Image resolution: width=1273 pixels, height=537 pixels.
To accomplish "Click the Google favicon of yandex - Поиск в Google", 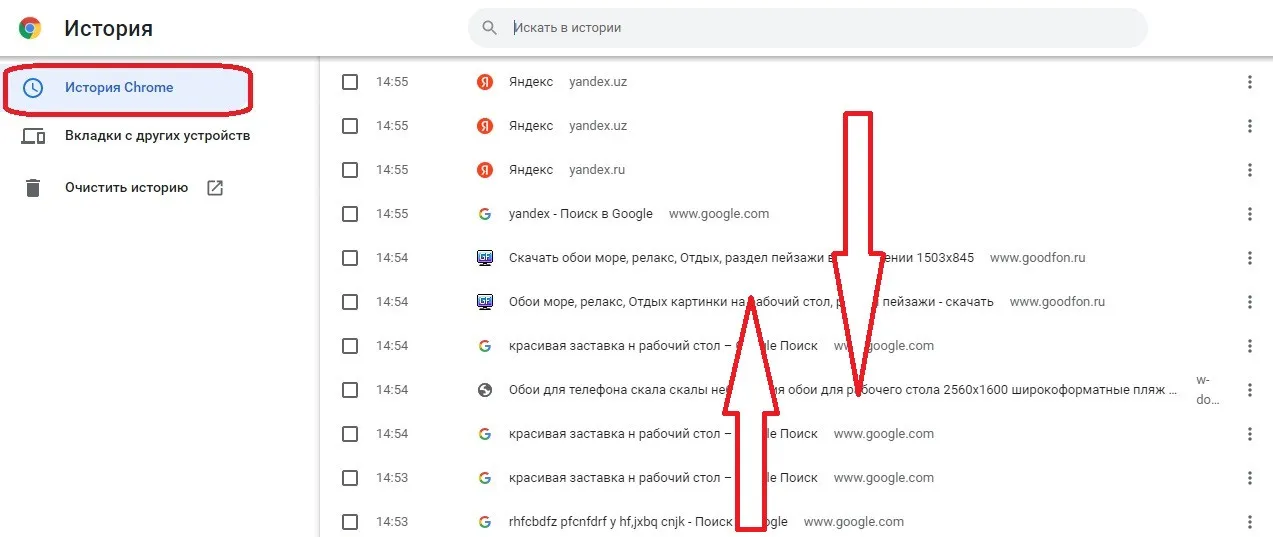I will pyautogui.click(x=485, y=214).
